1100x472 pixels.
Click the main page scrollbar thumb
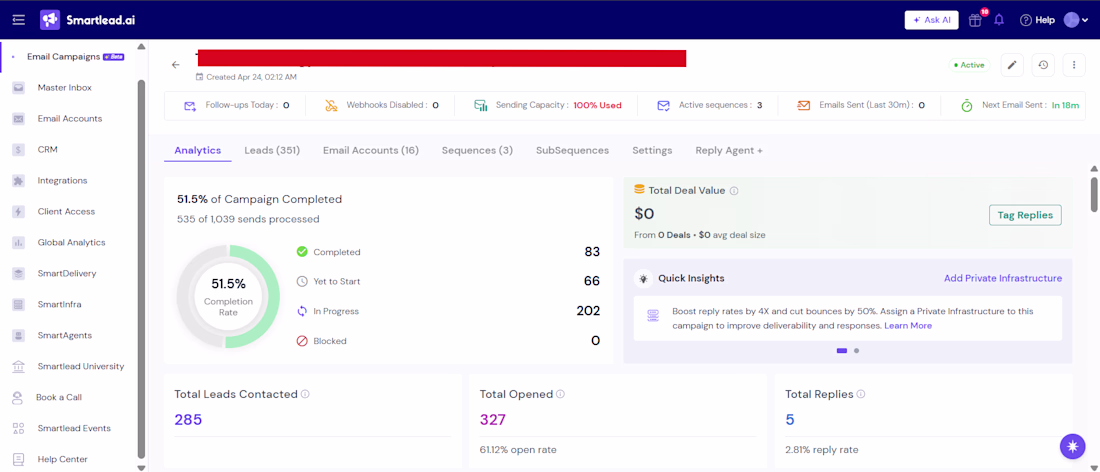click(1094, 194)
